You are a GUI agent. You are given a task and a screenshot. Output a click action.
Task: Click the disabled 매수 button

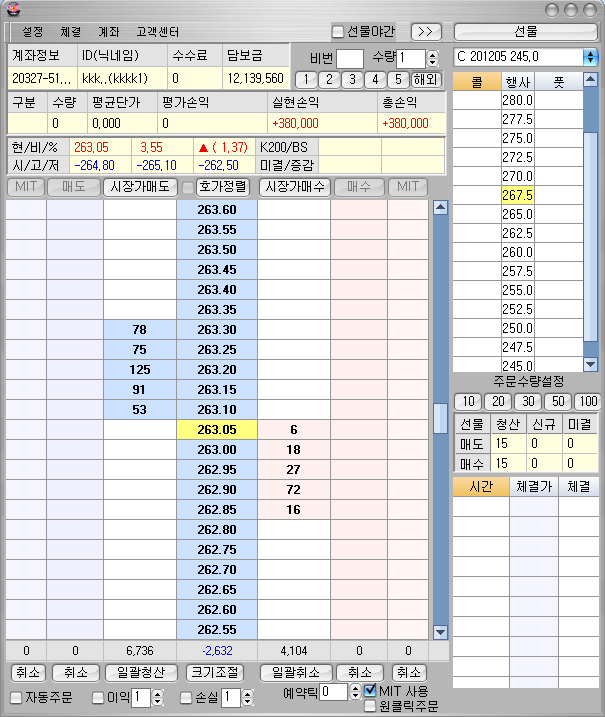(359, 187)
